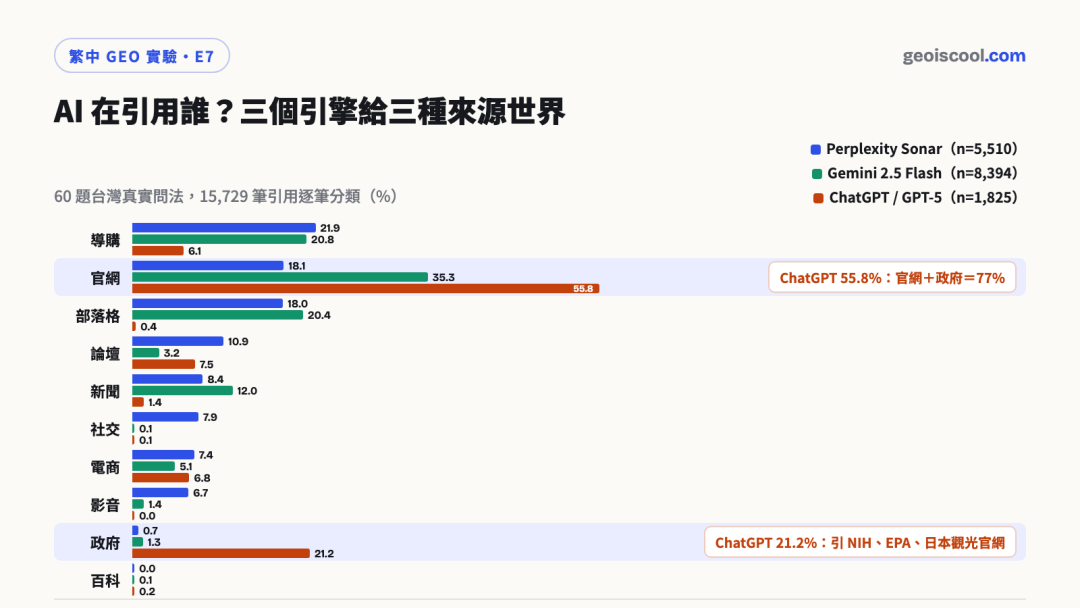Click the orange 21.2 bar in 政府 row
Screen dimensions: 1080x608
tap(221, 554)
